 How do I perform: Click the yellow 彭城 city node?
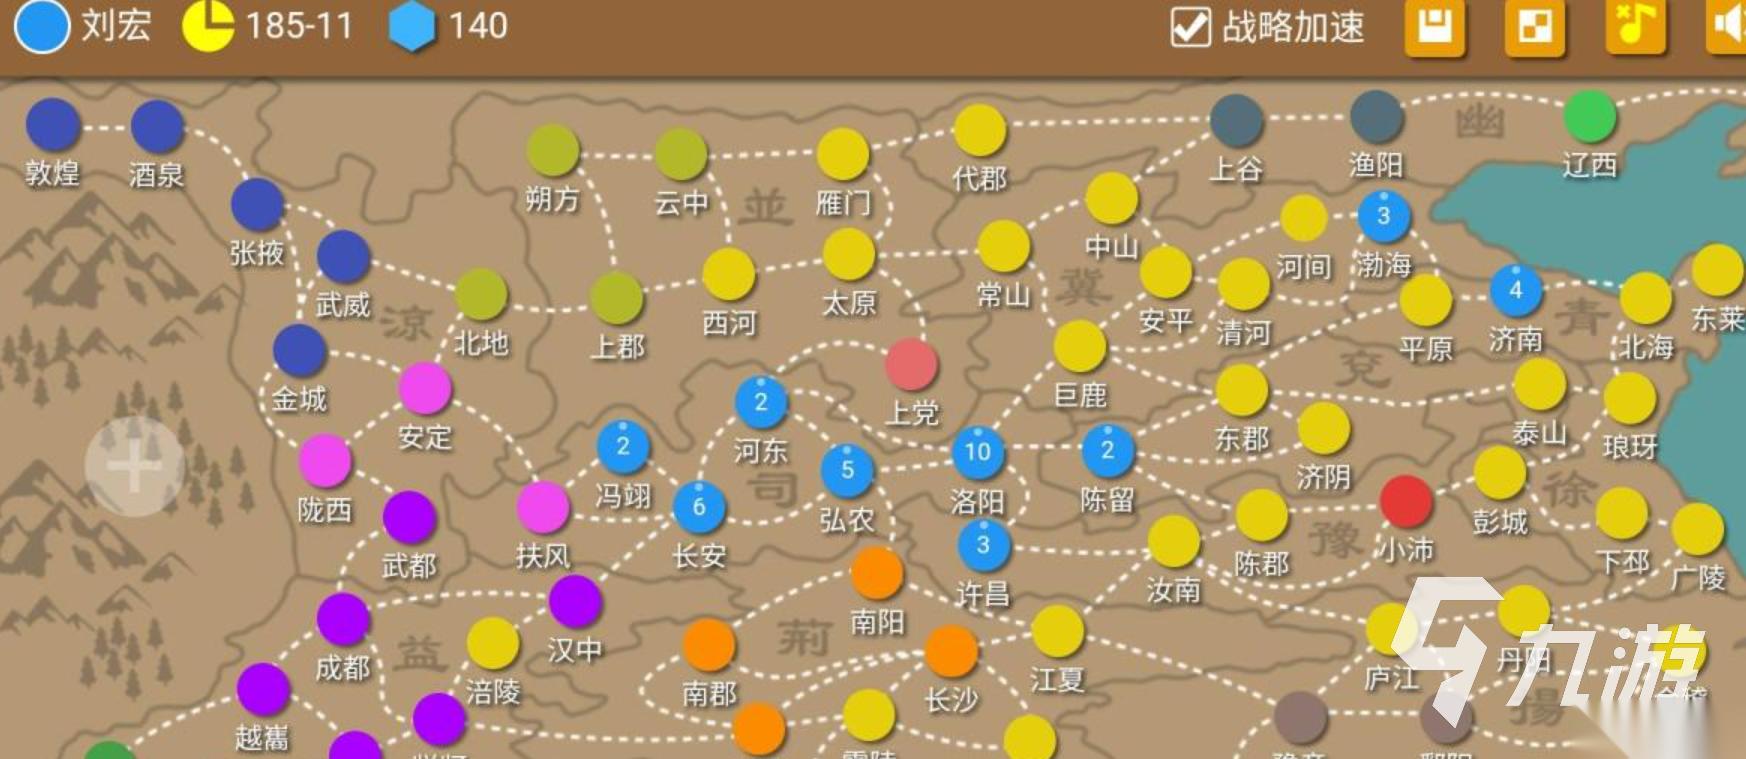[1500, 472]
